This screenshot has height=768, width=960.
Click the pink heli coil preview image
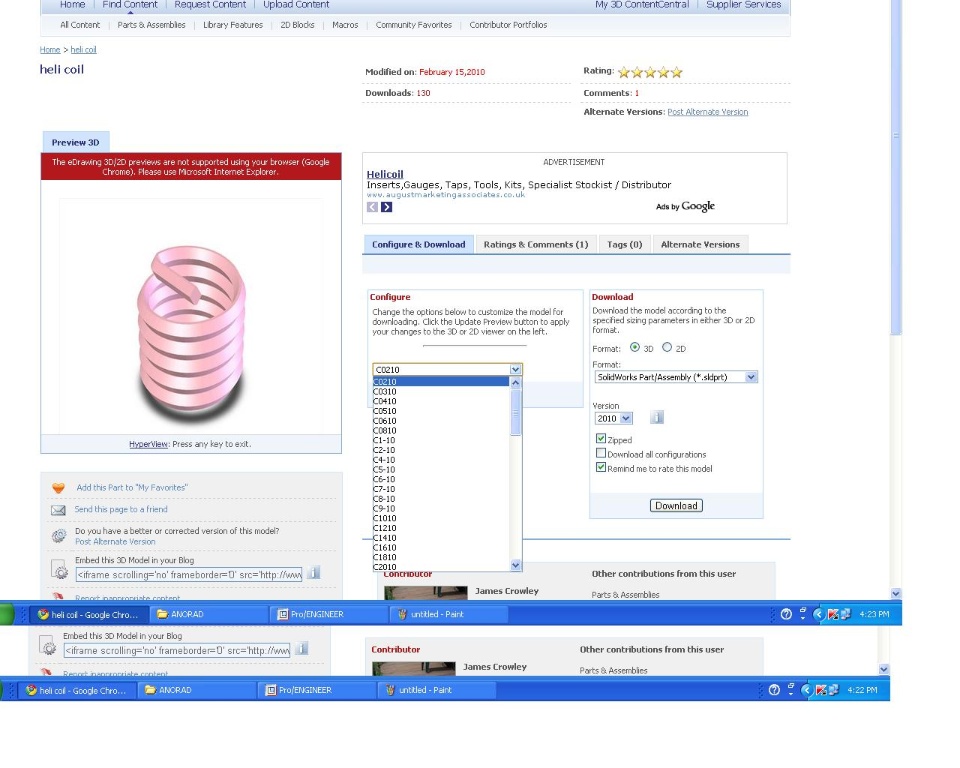191,334
